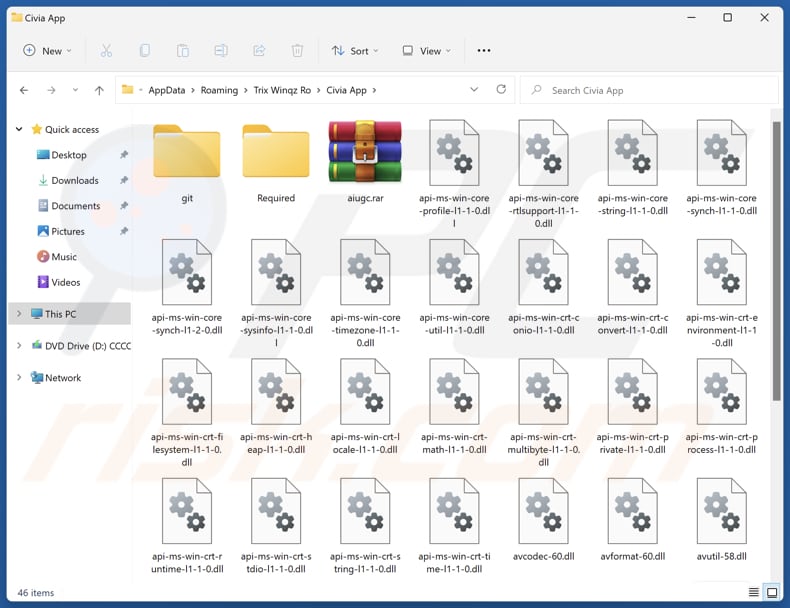
Task: Open Documents in Quick access
Action: pyautogui.click(x=76, y=206)
